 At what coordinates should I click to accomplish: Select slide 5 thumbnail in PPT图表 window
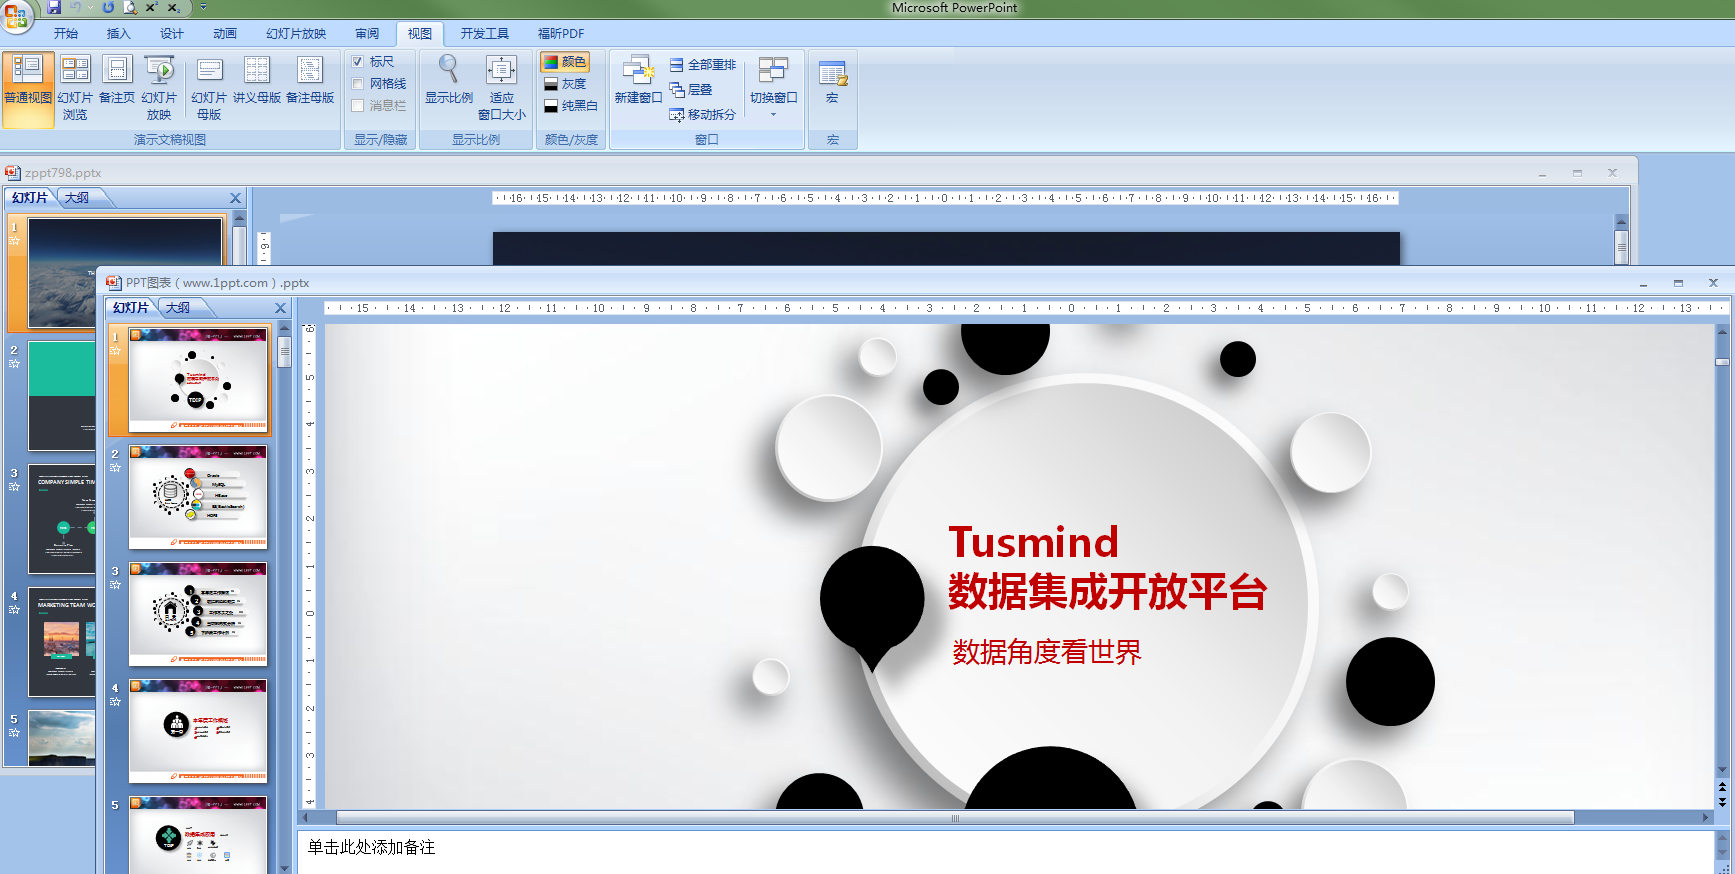coord(198,835)
